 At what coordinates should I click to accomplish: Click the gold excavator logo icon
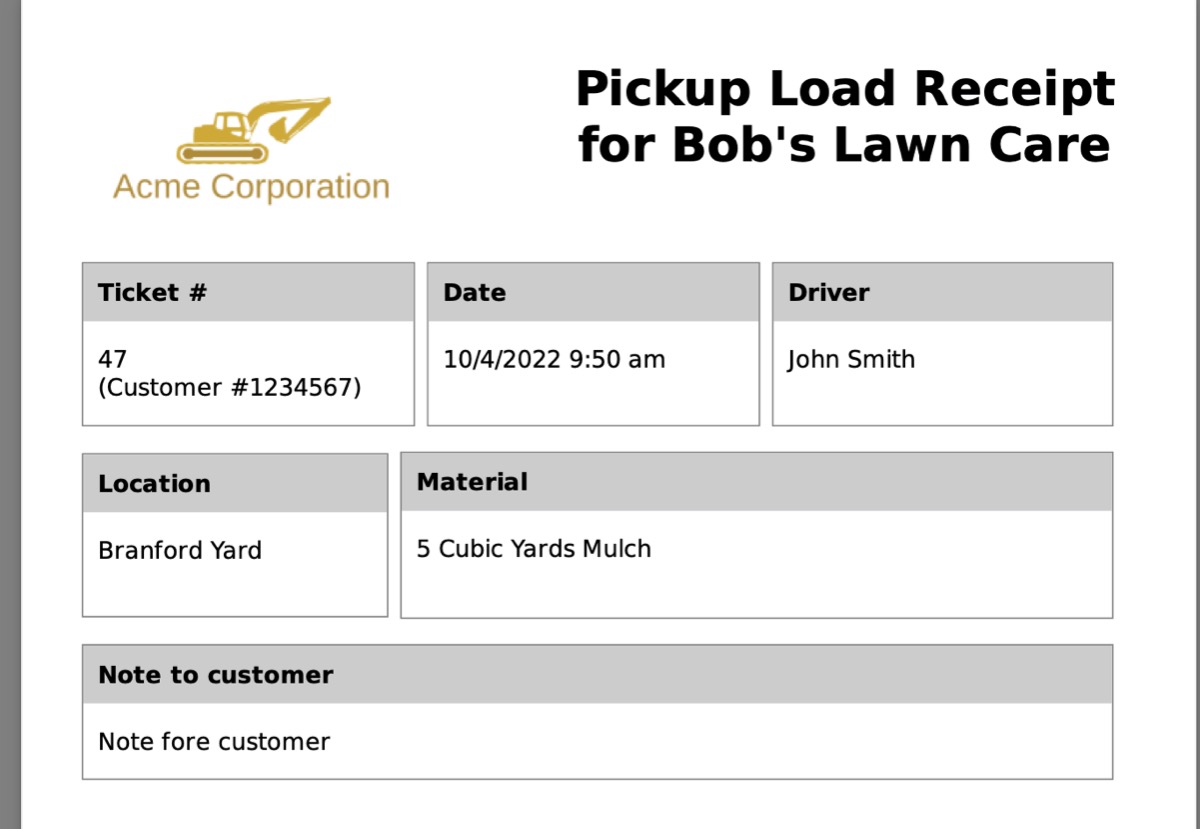pyautogui.click(x=253, y=130)
